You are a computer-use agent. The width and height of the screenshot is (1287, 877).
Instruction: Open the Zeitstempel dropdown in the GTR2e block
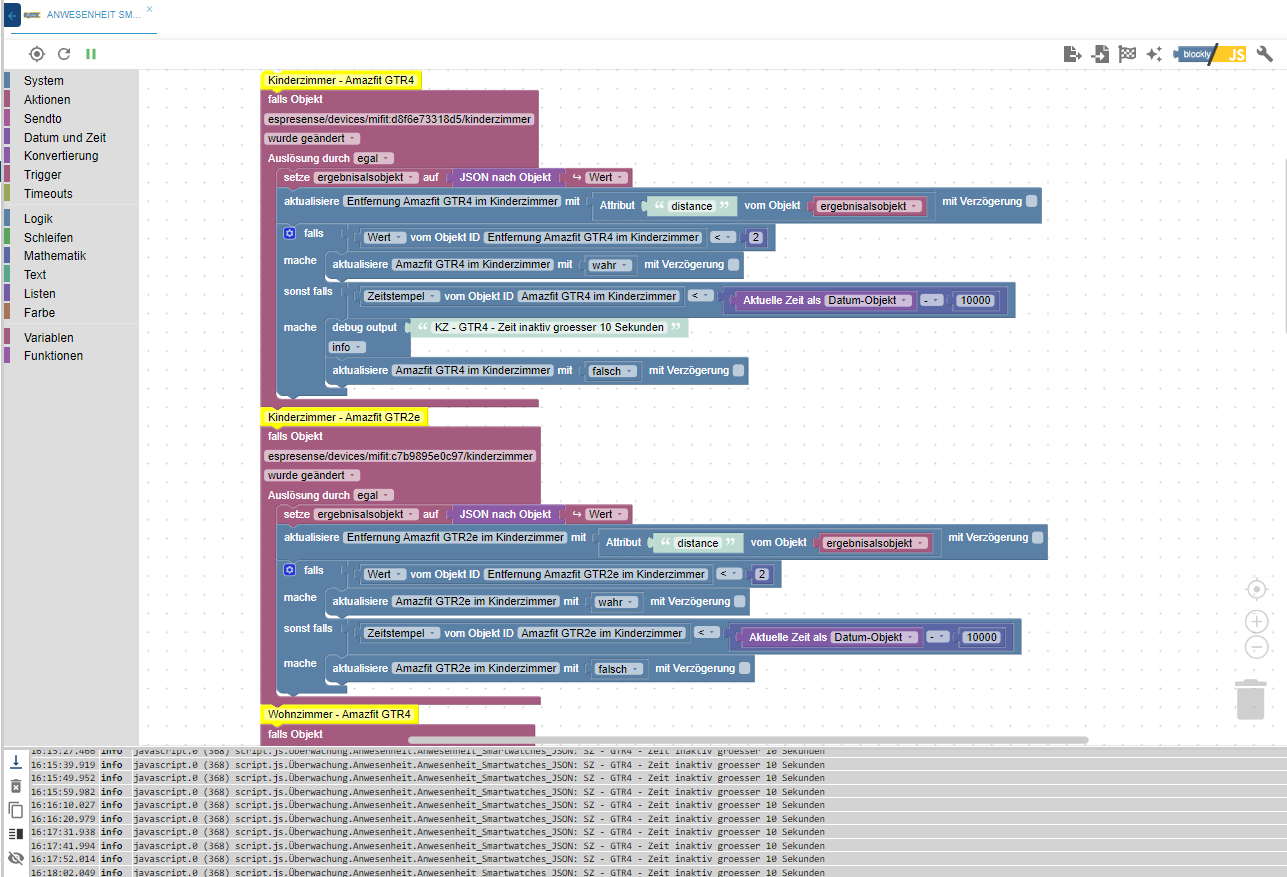pos(403,633)
